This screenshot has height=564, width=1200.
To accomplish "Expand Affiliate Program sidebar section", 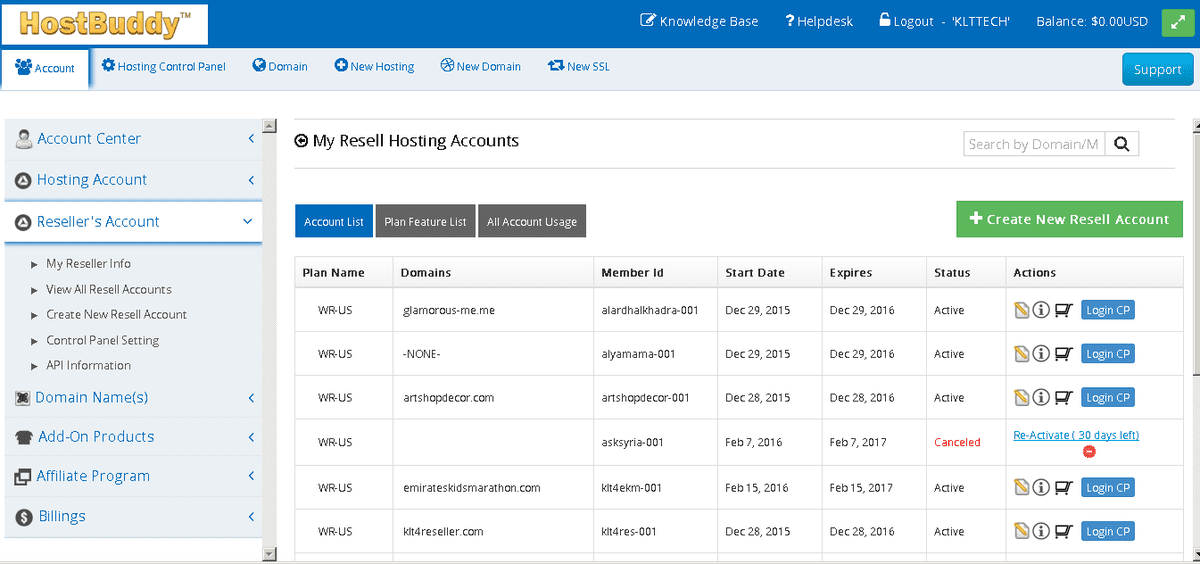I will pyautogui.click(x=131, y=476).
